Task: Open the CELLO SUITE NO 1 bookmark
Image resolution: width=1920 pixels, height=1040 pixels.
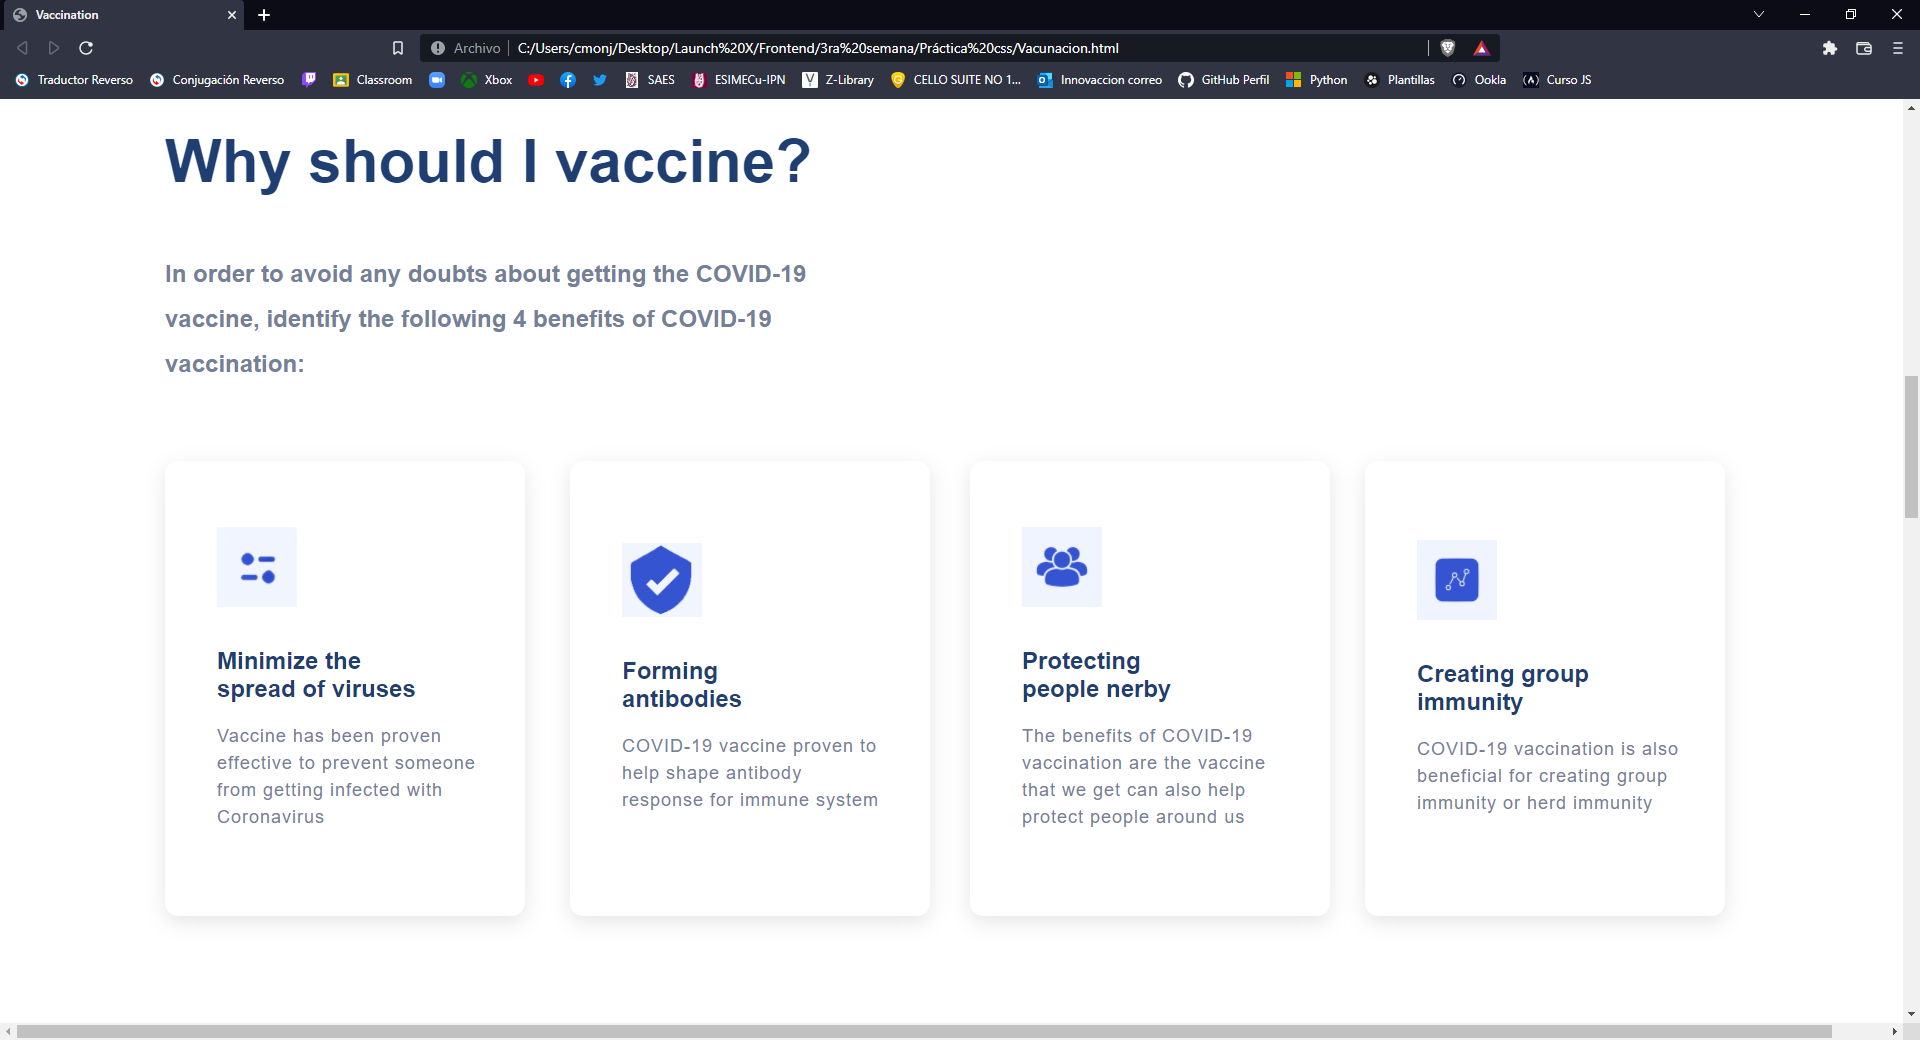Action: (956, 80)
